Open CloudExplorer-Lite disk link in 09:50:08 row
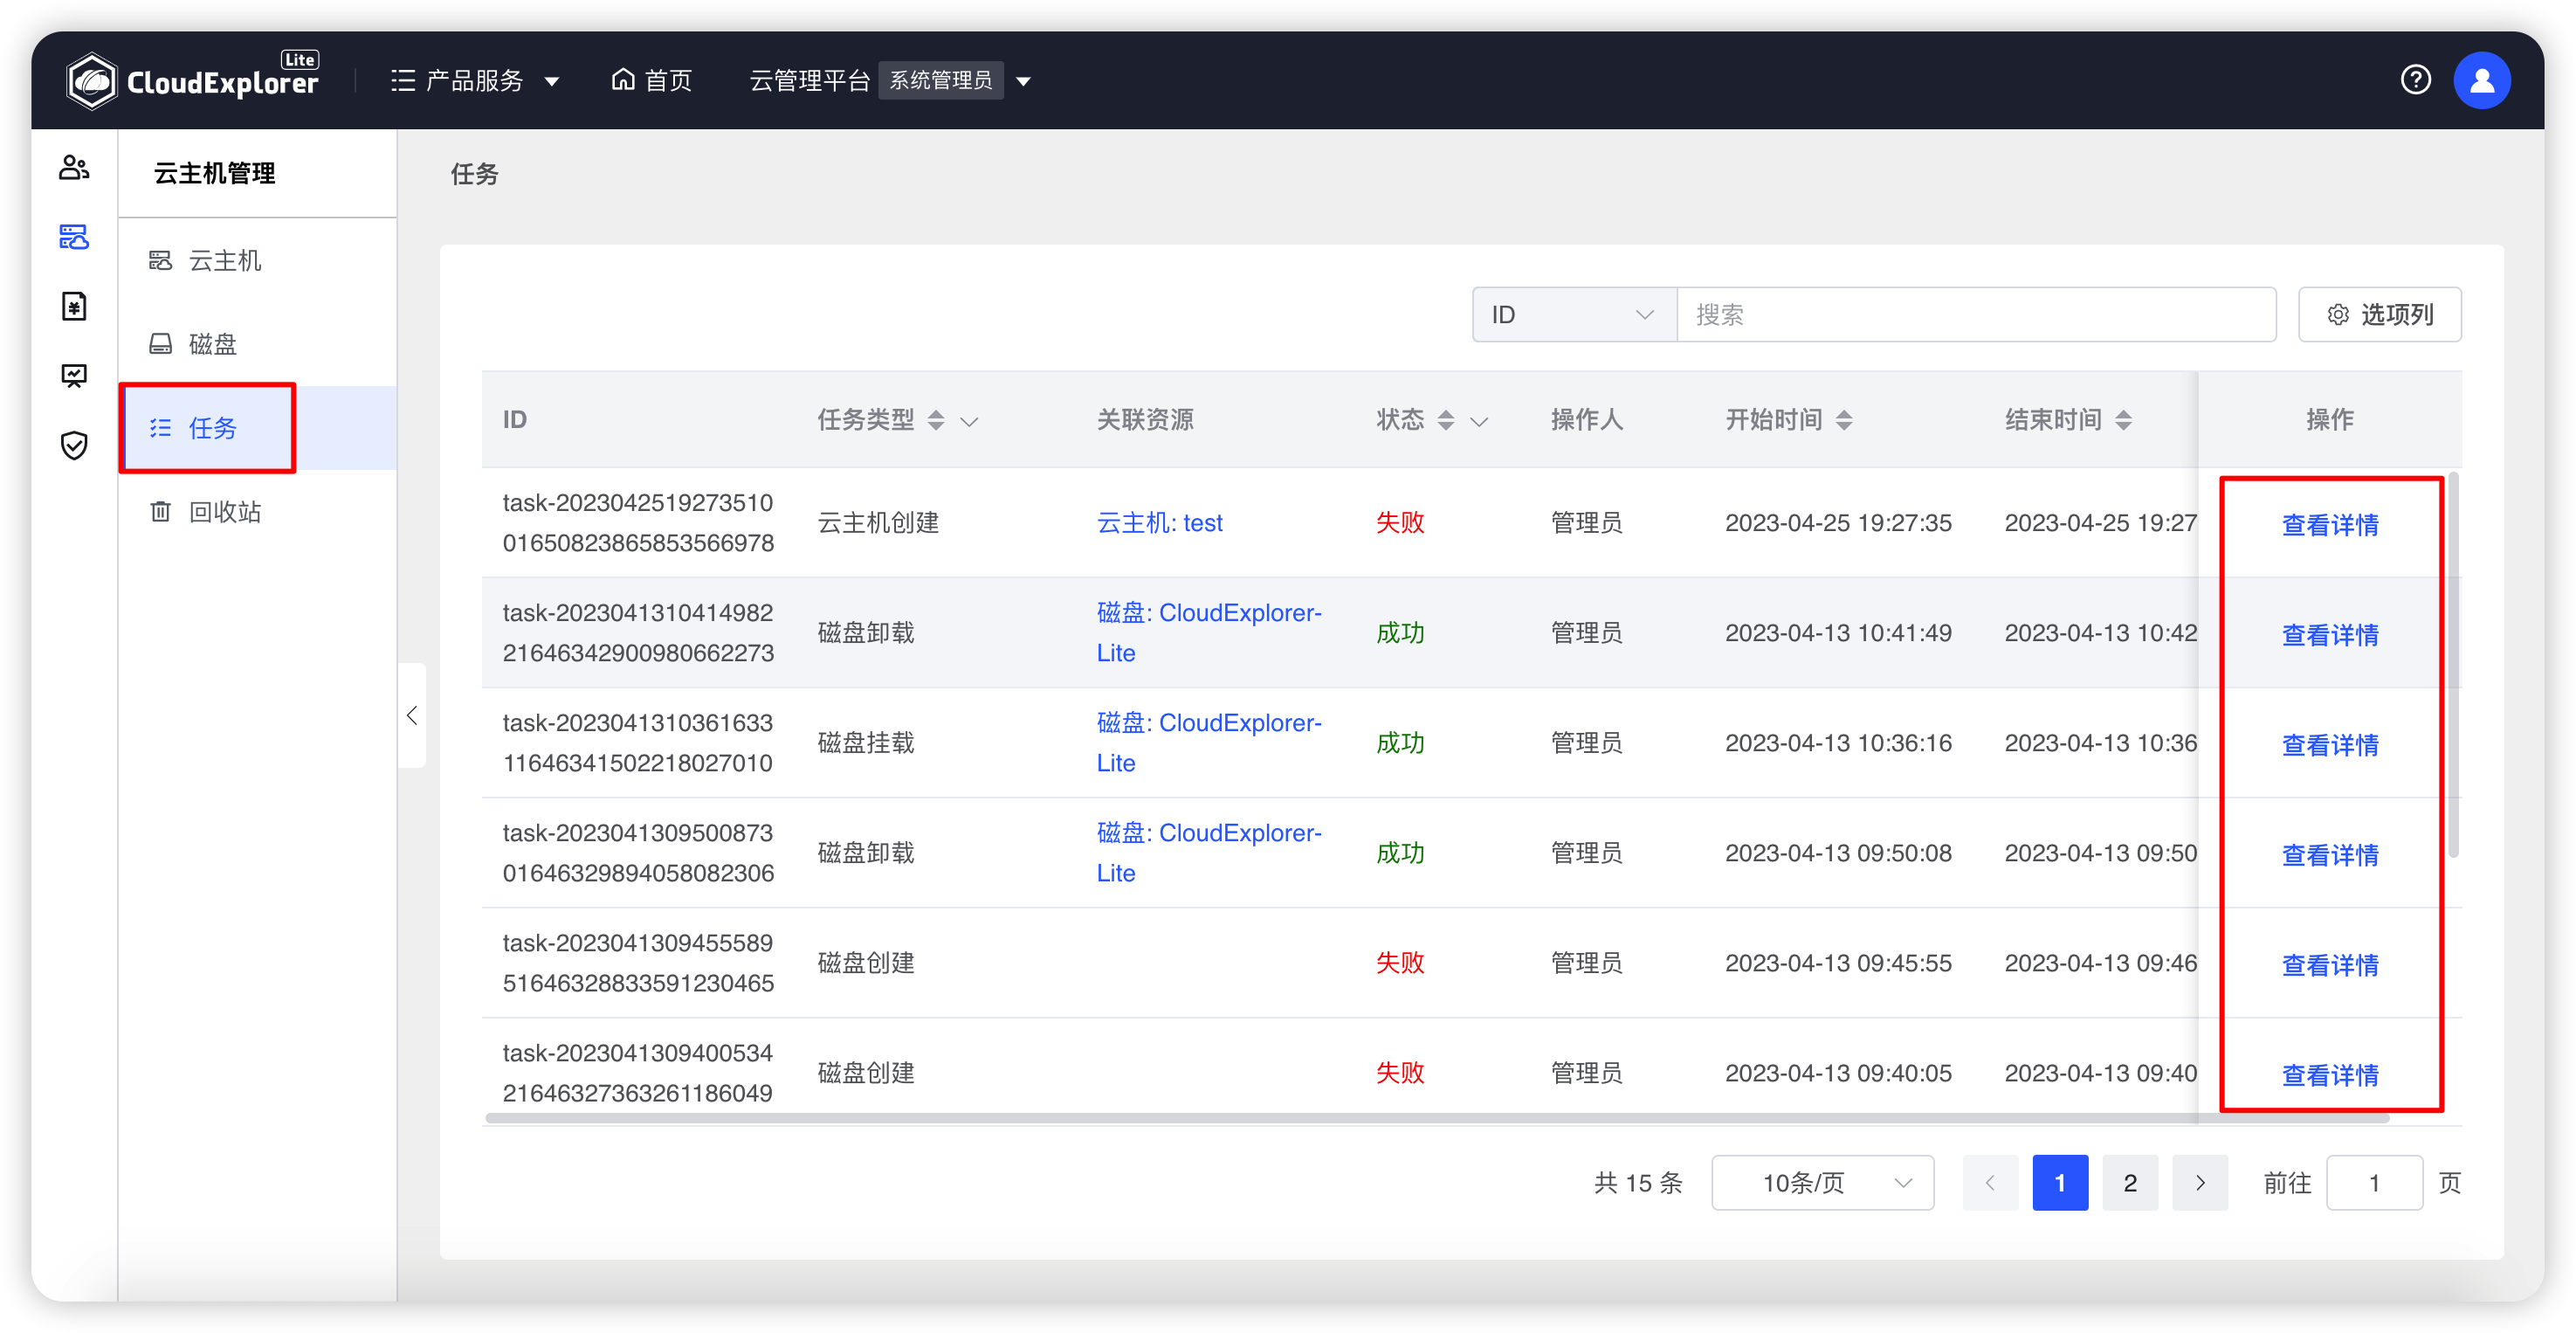2576x1333 pixels. pyautogui.click(x=1208, y=853)
